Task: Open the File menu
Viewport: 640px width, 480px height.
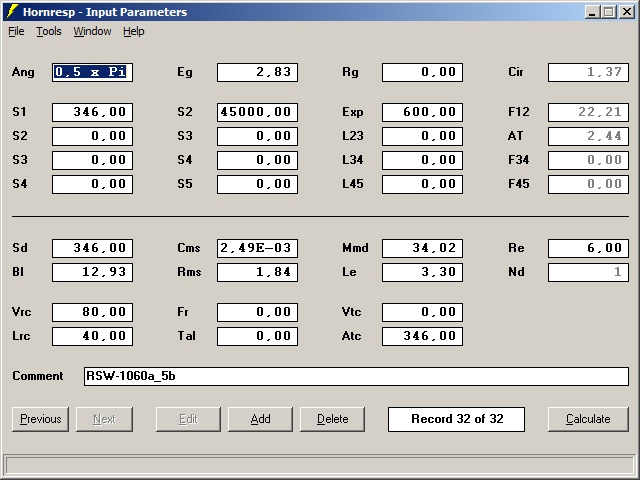Action: 16,31
